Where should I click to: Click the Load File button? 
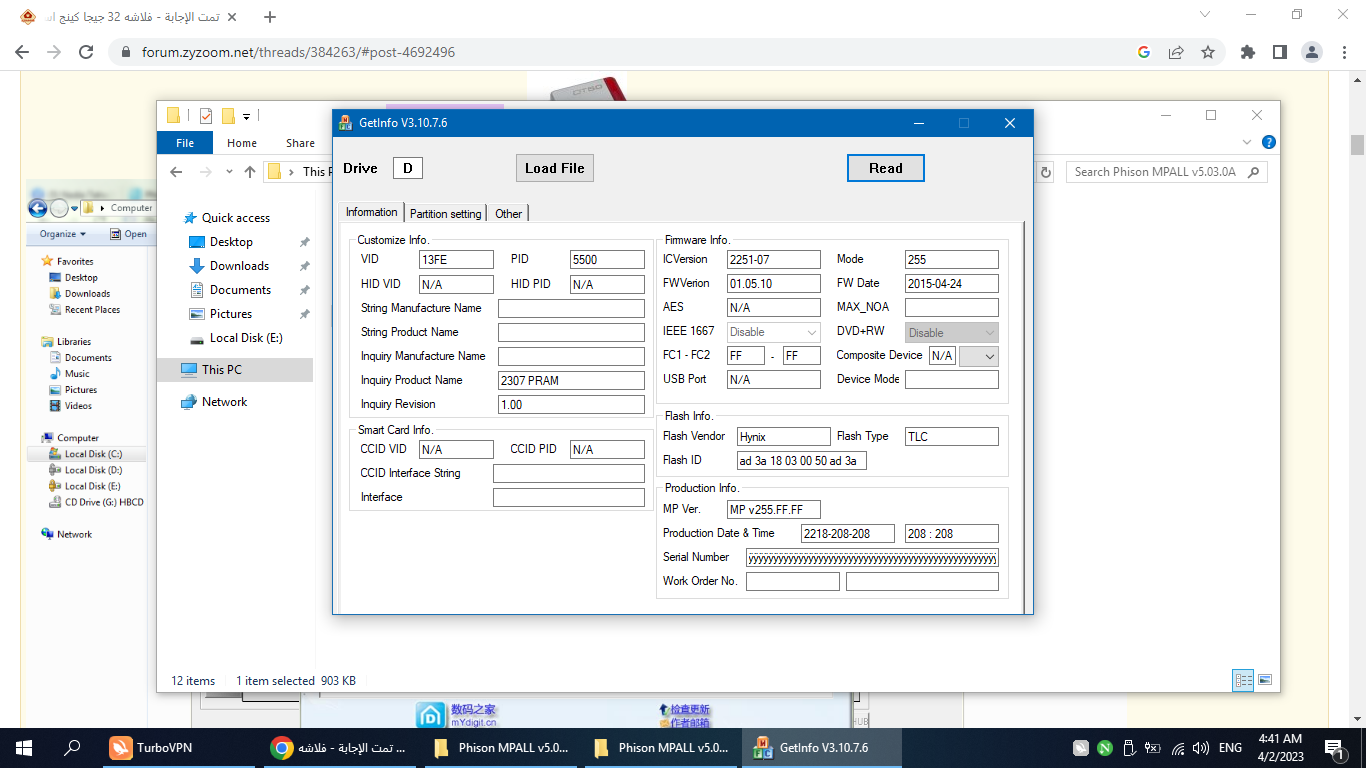[555, 168]
